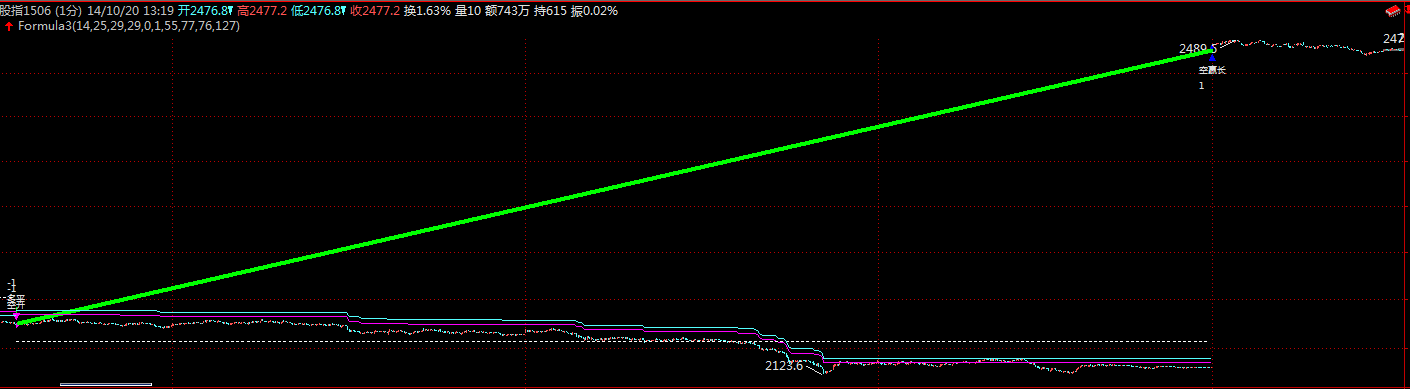Image resolution: width=1410 pixels, height=389 pixels.
Task: Click the horizontal scrollbar thumb at bottom
Action: click(x=106, y=384)
